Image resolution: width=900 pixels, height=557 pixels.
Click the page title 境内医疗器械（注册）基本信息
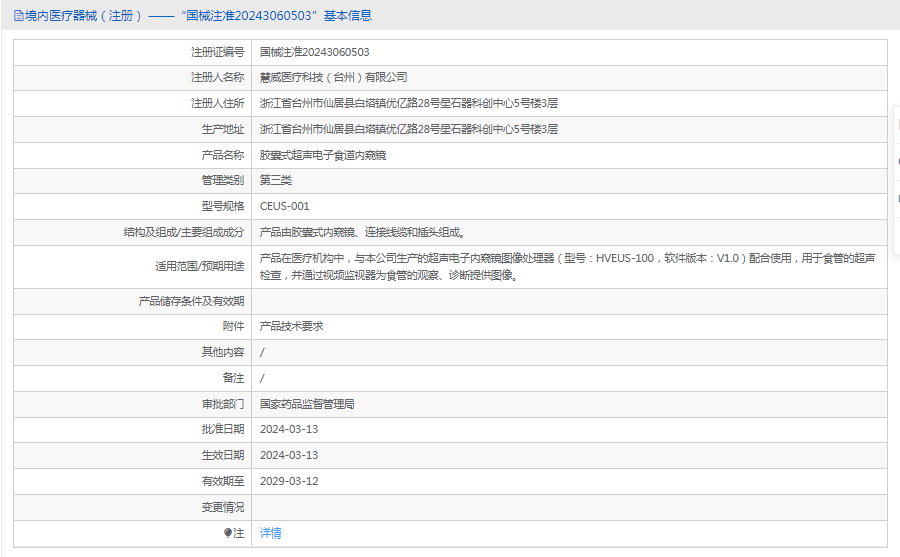(x=199, y=16)
